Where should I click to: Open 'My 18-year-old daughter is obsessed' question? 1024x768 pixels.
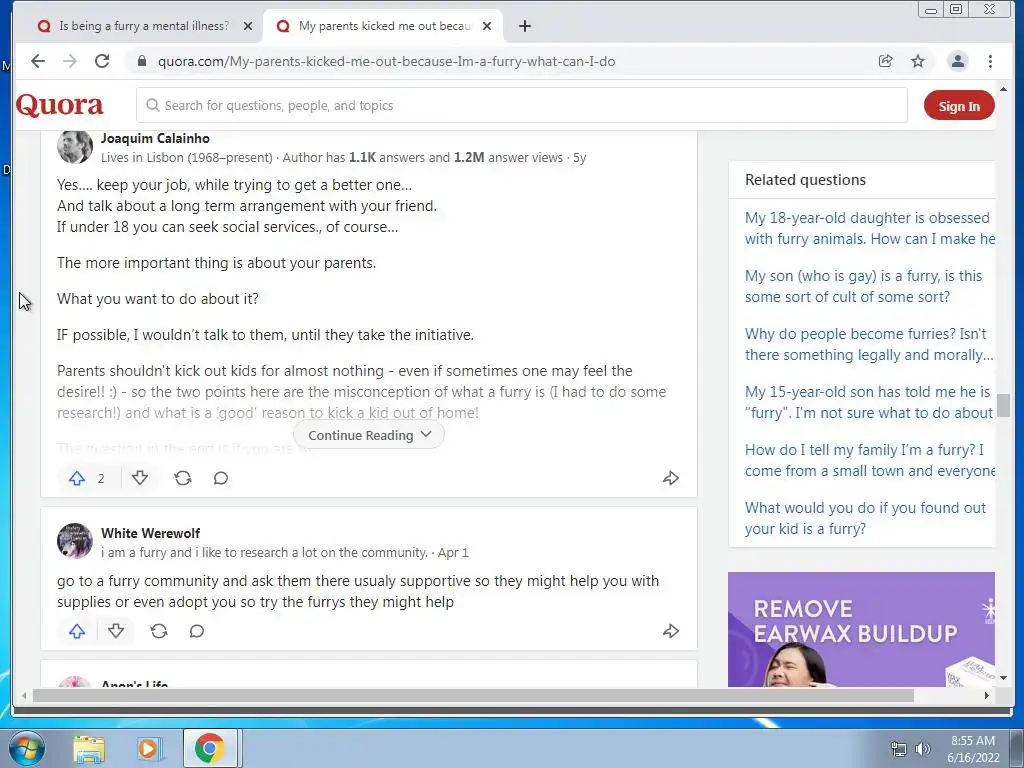(869, 228)
